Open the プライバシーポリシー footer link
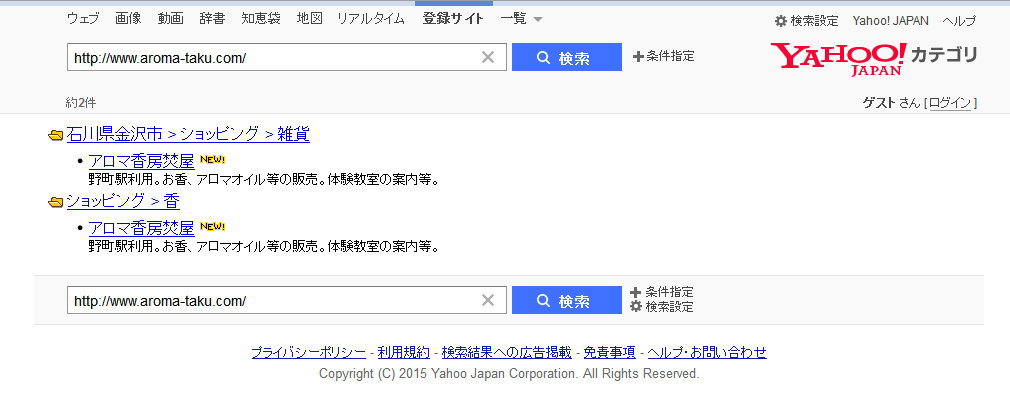The width and height of the screenshot is (1010, 420). (309, 352)
